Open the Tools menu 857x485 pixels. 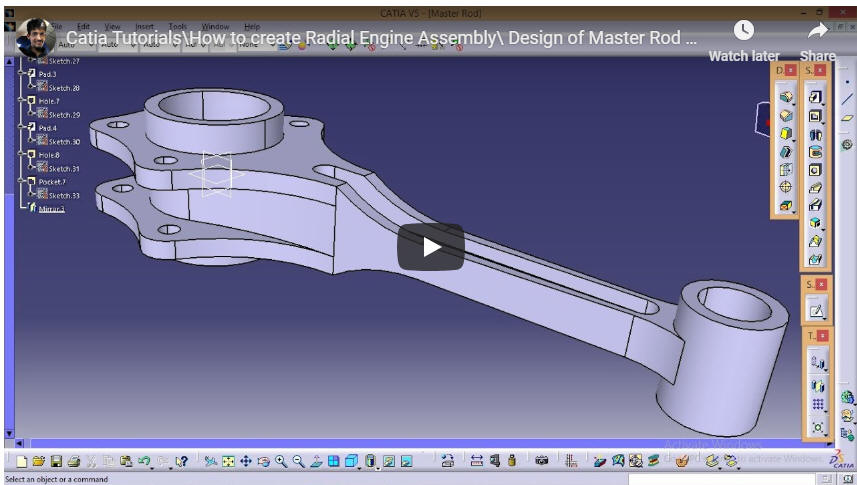coord(178,26)
